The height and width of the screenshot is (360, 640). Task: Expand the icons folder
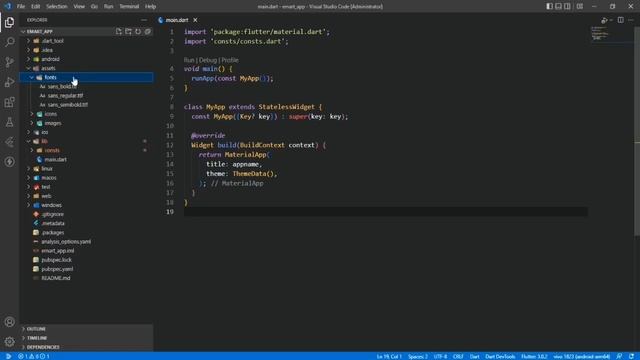click(87, 114)
